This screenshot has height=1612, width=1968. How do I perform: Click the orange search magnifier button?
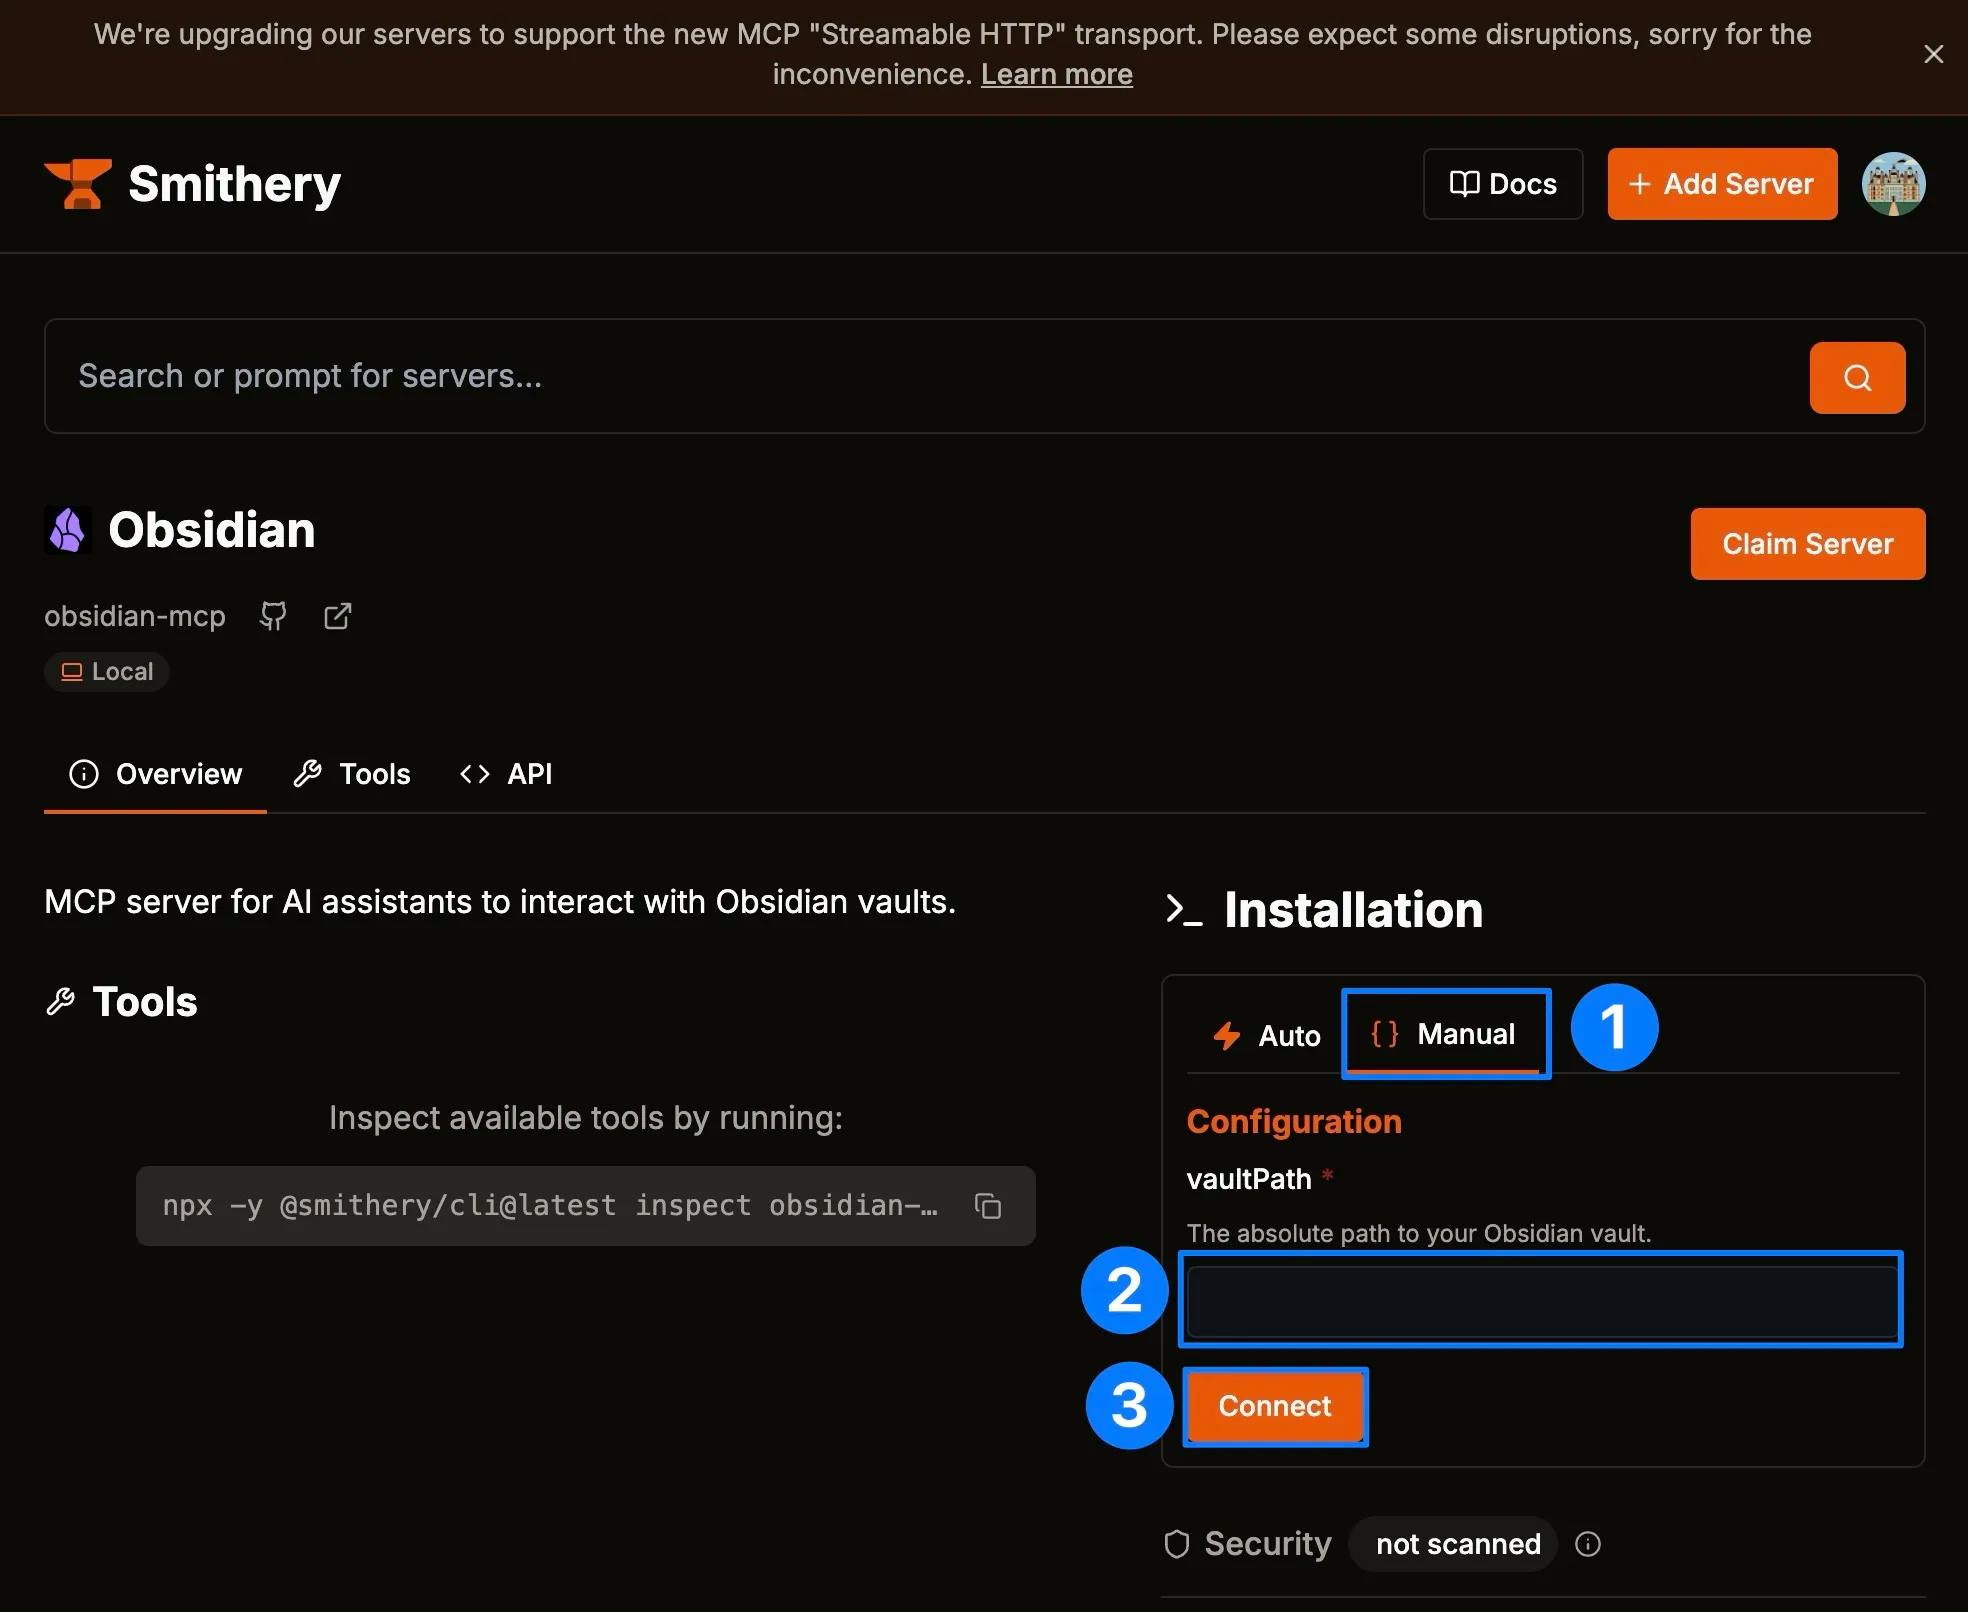[1857, 378]
